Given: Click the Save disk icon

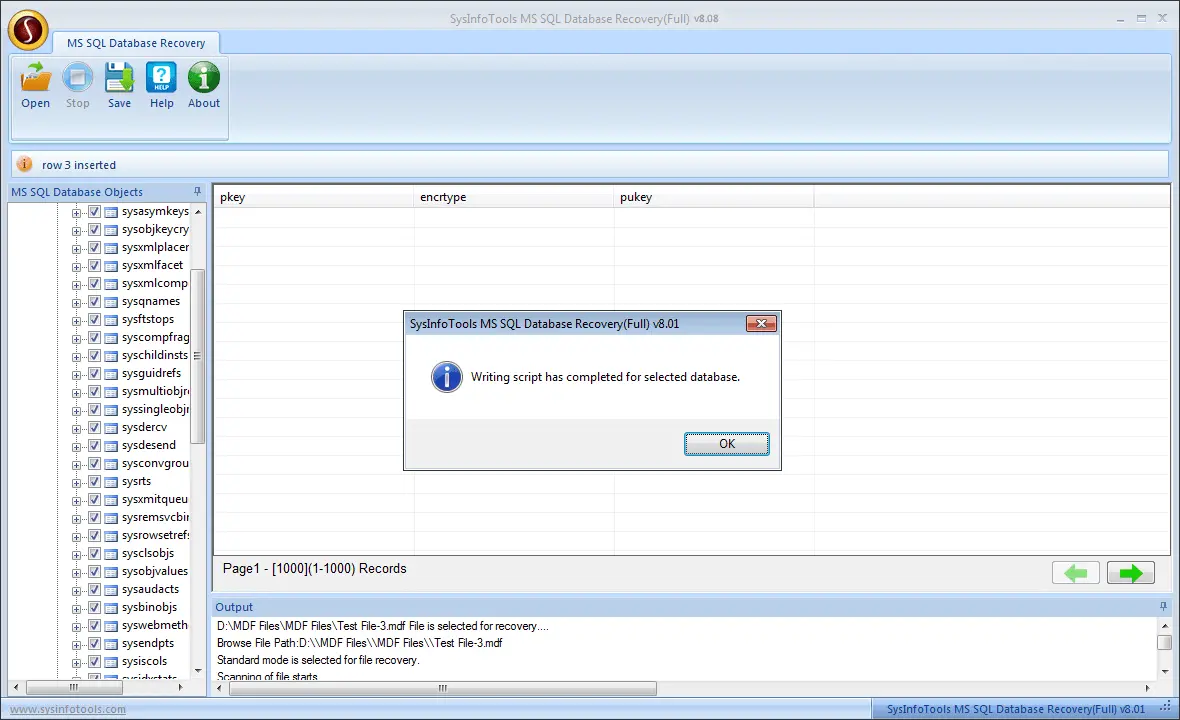Looking at the screenshot, I should click(119, 77).
